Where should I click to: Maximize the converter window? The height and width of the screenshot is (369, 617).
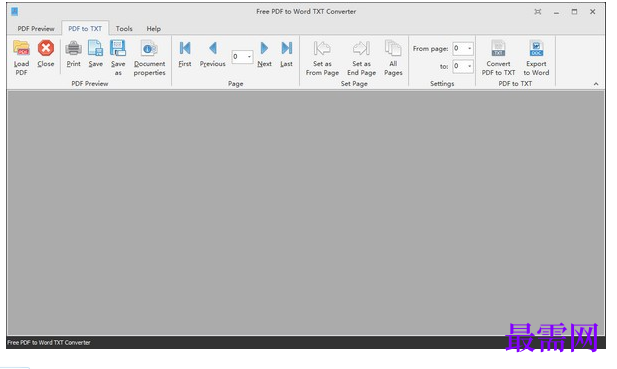[574, 12]
